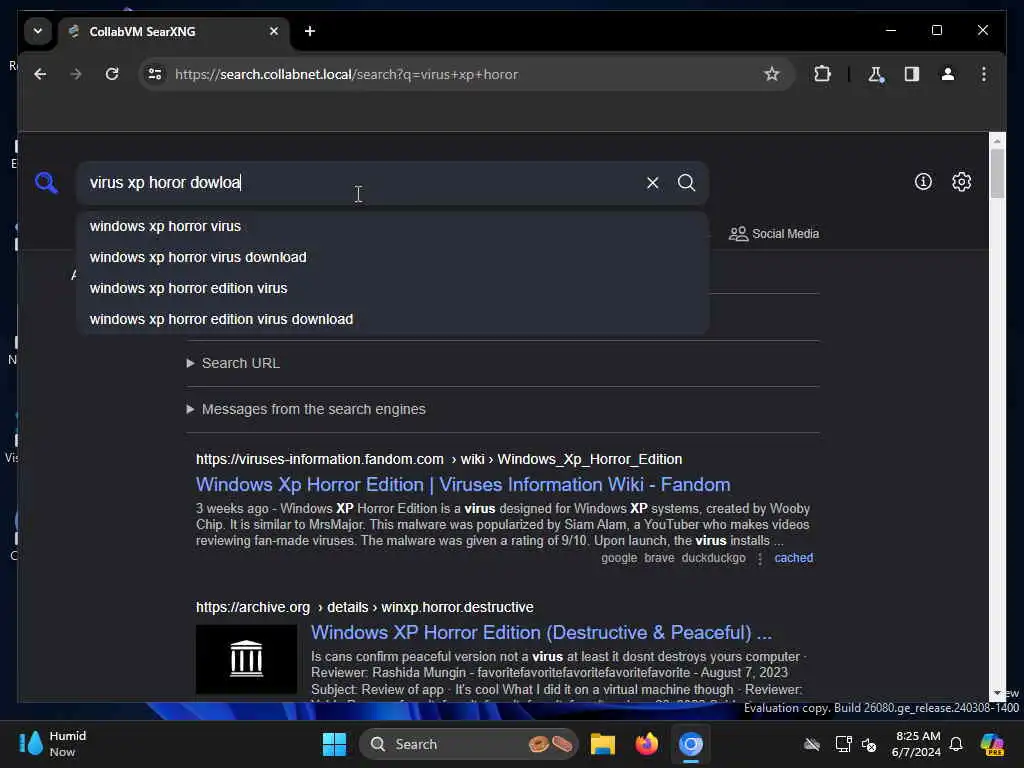Open Chrome three-dot menu
The width and height of the screenshot is (1024, 768).
[x=984, y=74]
